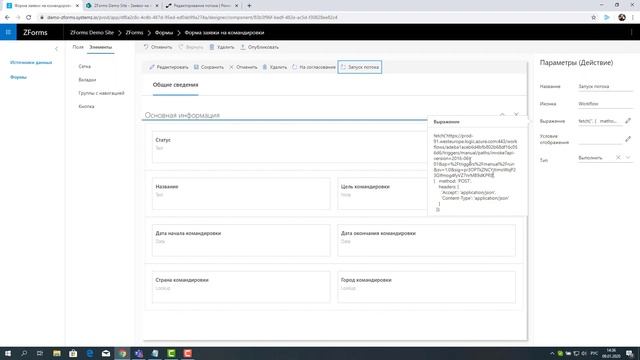The height and width of the screenshot is (360, 640).
Task: Select the Кнопка element
Action: (86, 107)
